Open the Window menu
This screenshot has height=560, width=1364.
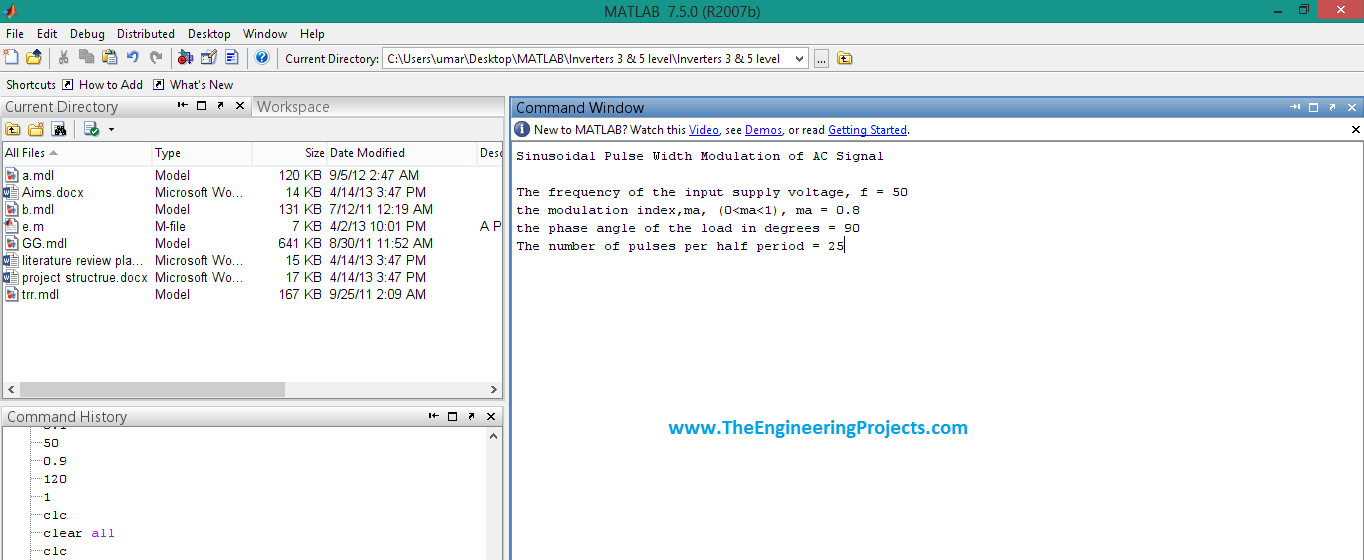click(x=265, y=34)
